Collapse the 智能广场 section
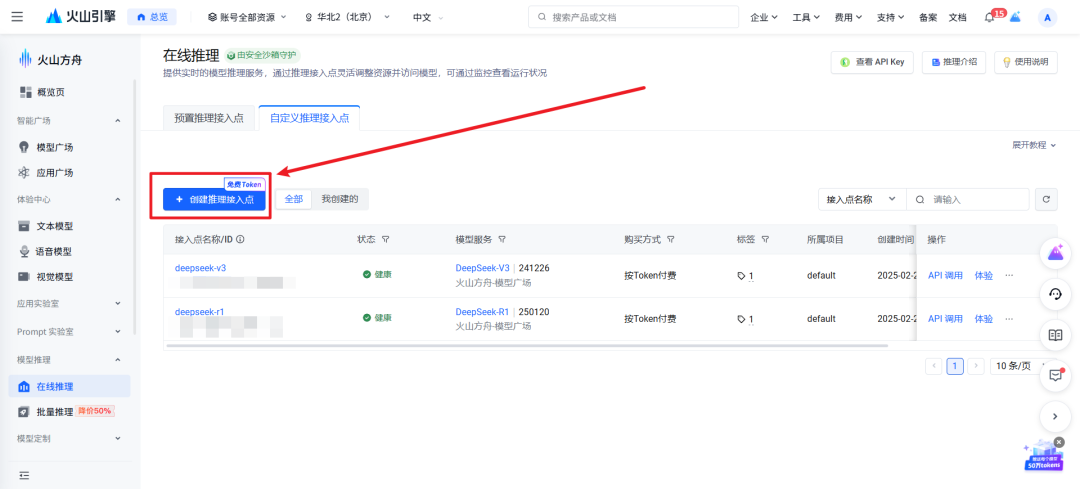This screenshot has height=489, width=1080. (117, 121)
